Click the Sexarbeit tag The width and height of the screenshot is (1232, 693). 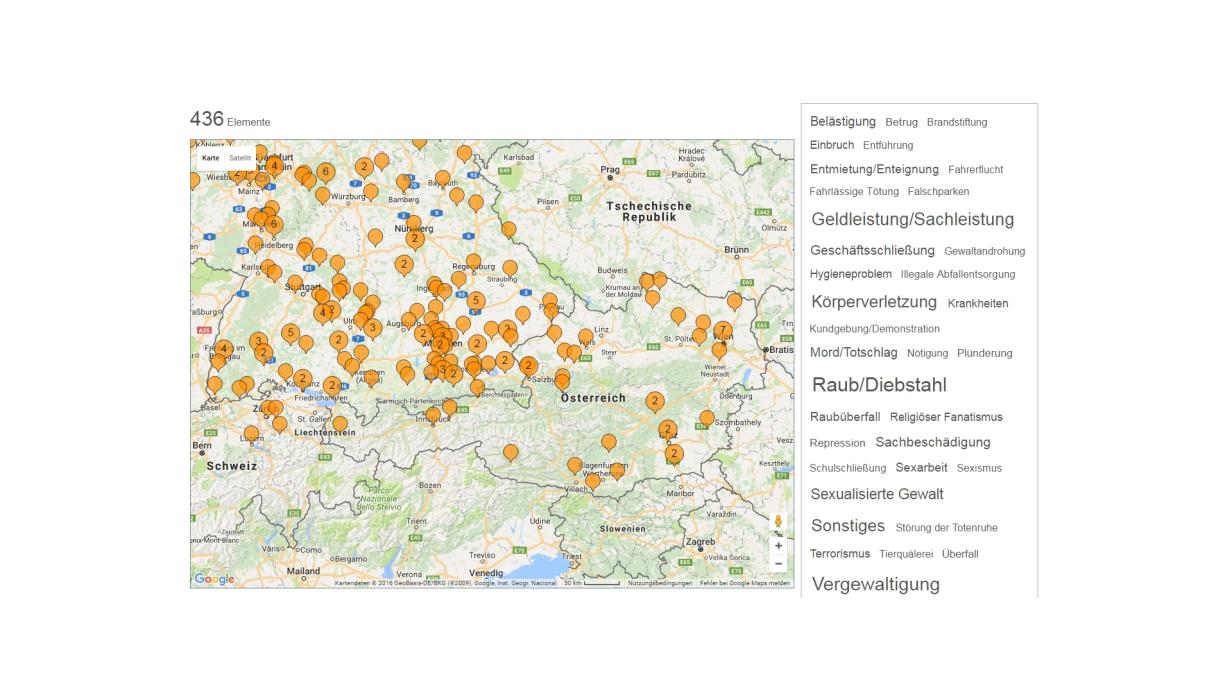921,467
